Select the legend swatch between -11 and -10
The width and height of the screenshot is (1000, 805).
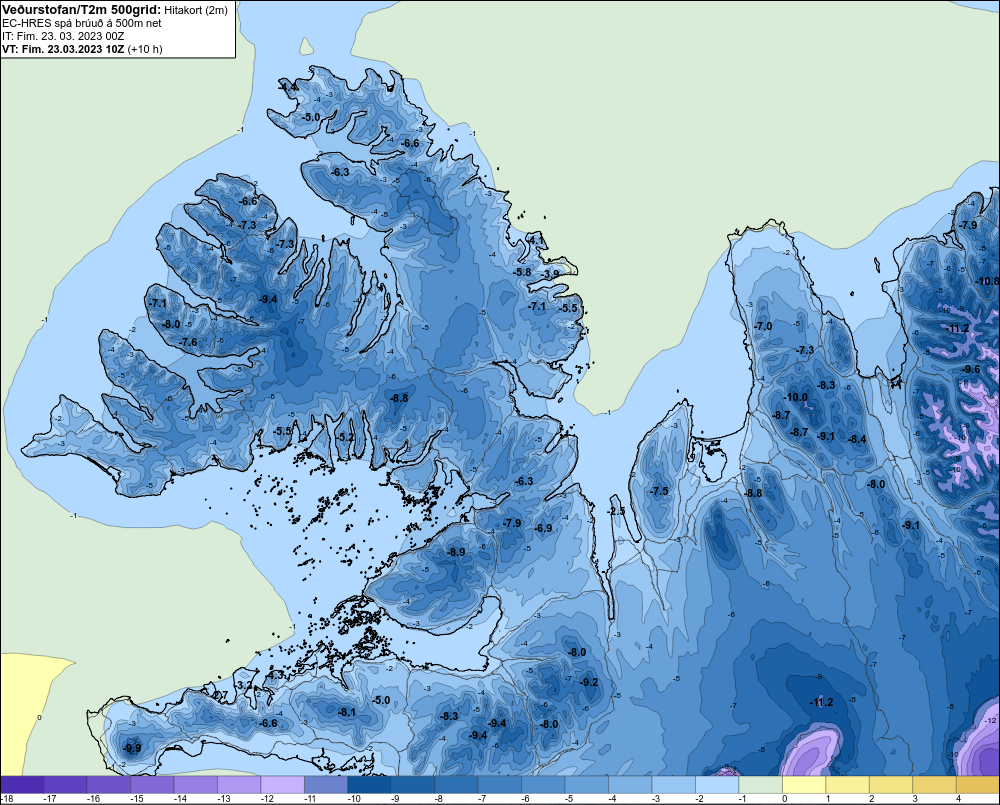(326, 785)
